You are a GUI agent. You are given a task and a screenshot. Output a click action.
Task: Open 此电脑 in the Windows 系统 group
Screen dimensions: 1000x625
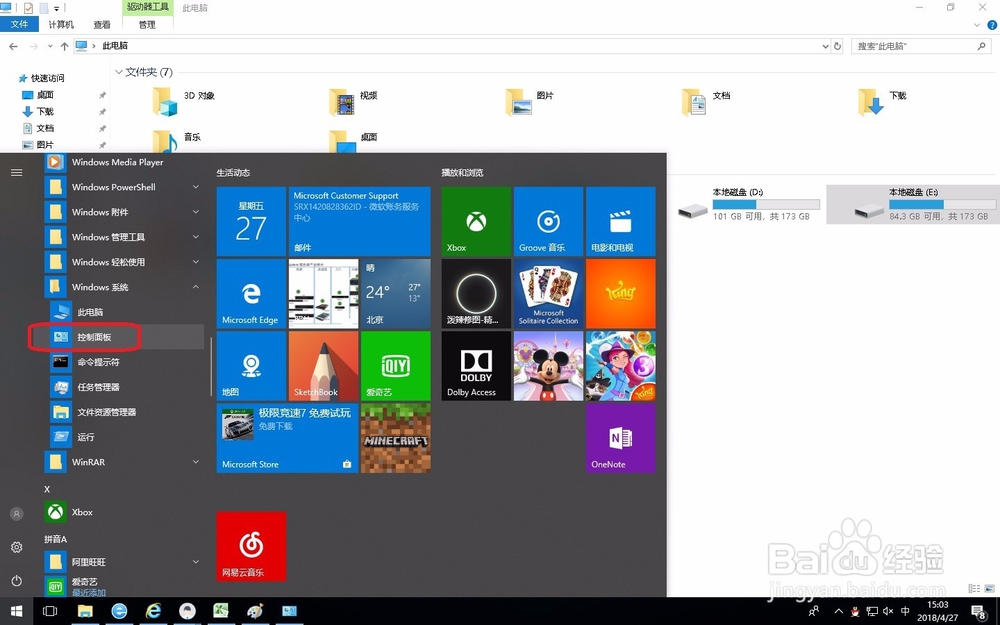[x=124, y=312]
